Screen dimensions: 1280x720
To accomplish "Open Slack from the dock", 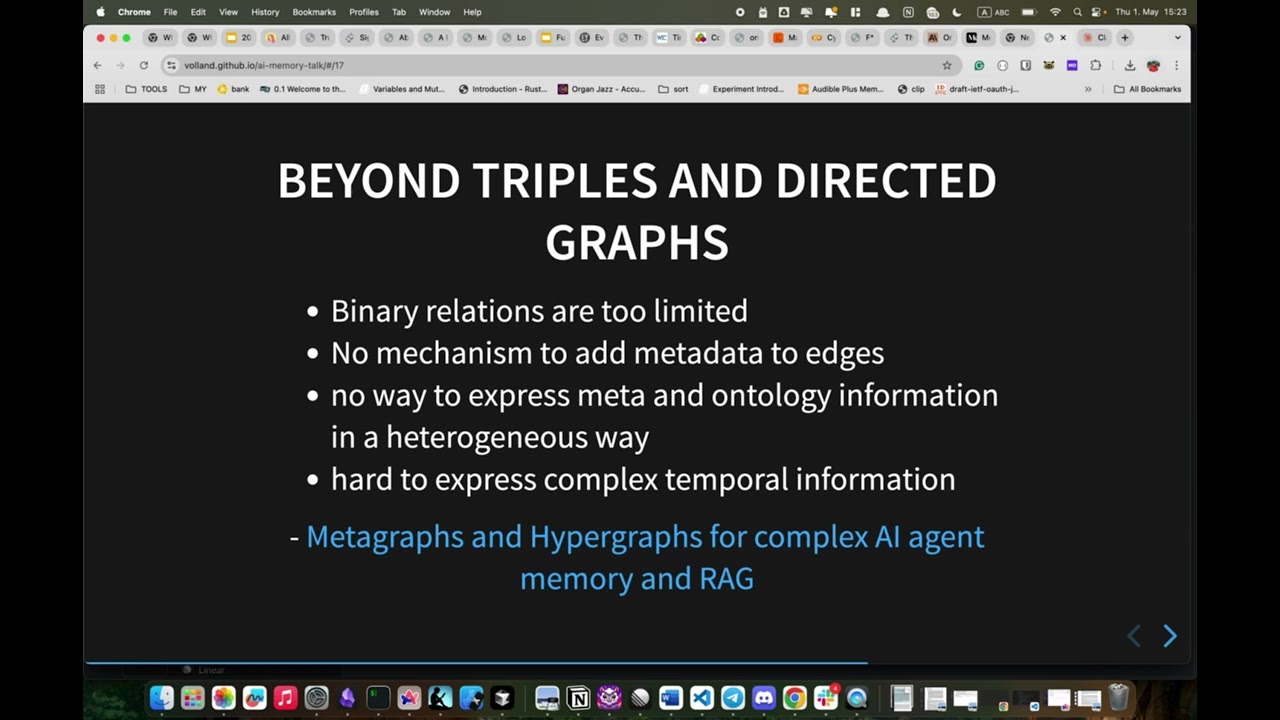I will [826, 697].
